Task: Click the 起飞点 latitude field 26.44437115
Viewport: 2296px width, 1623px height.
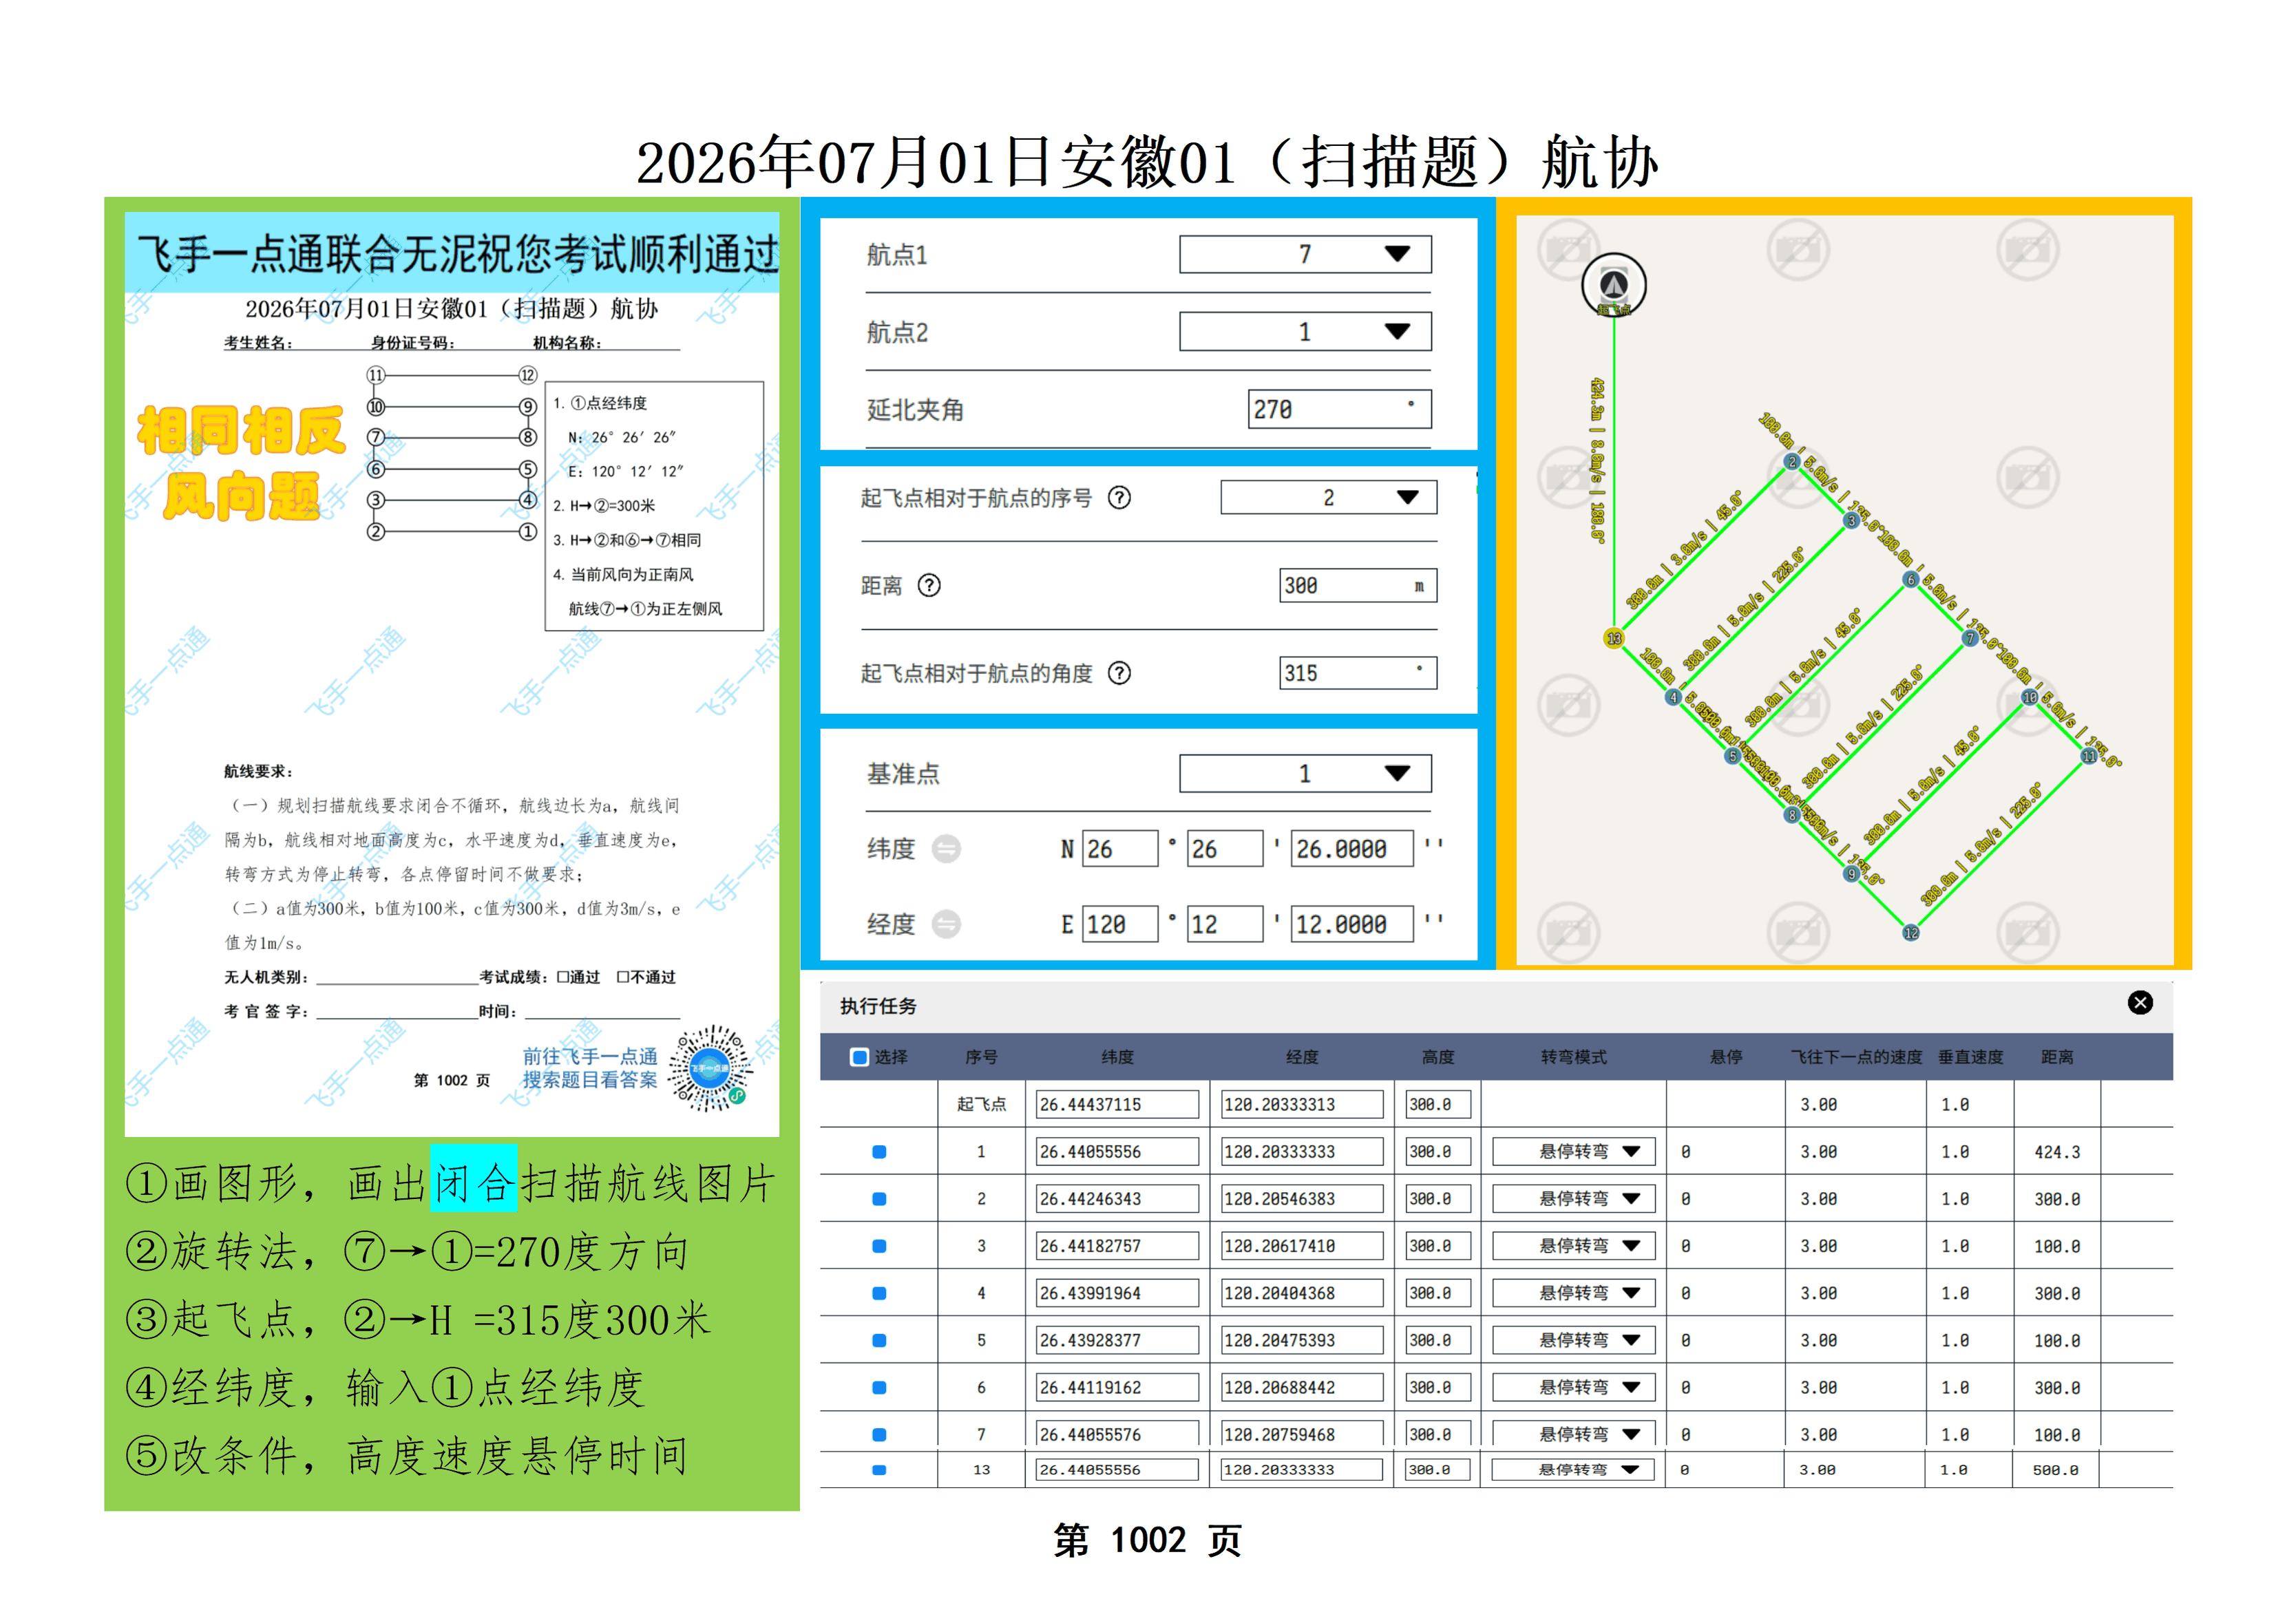Action: coord(1117,1105)
